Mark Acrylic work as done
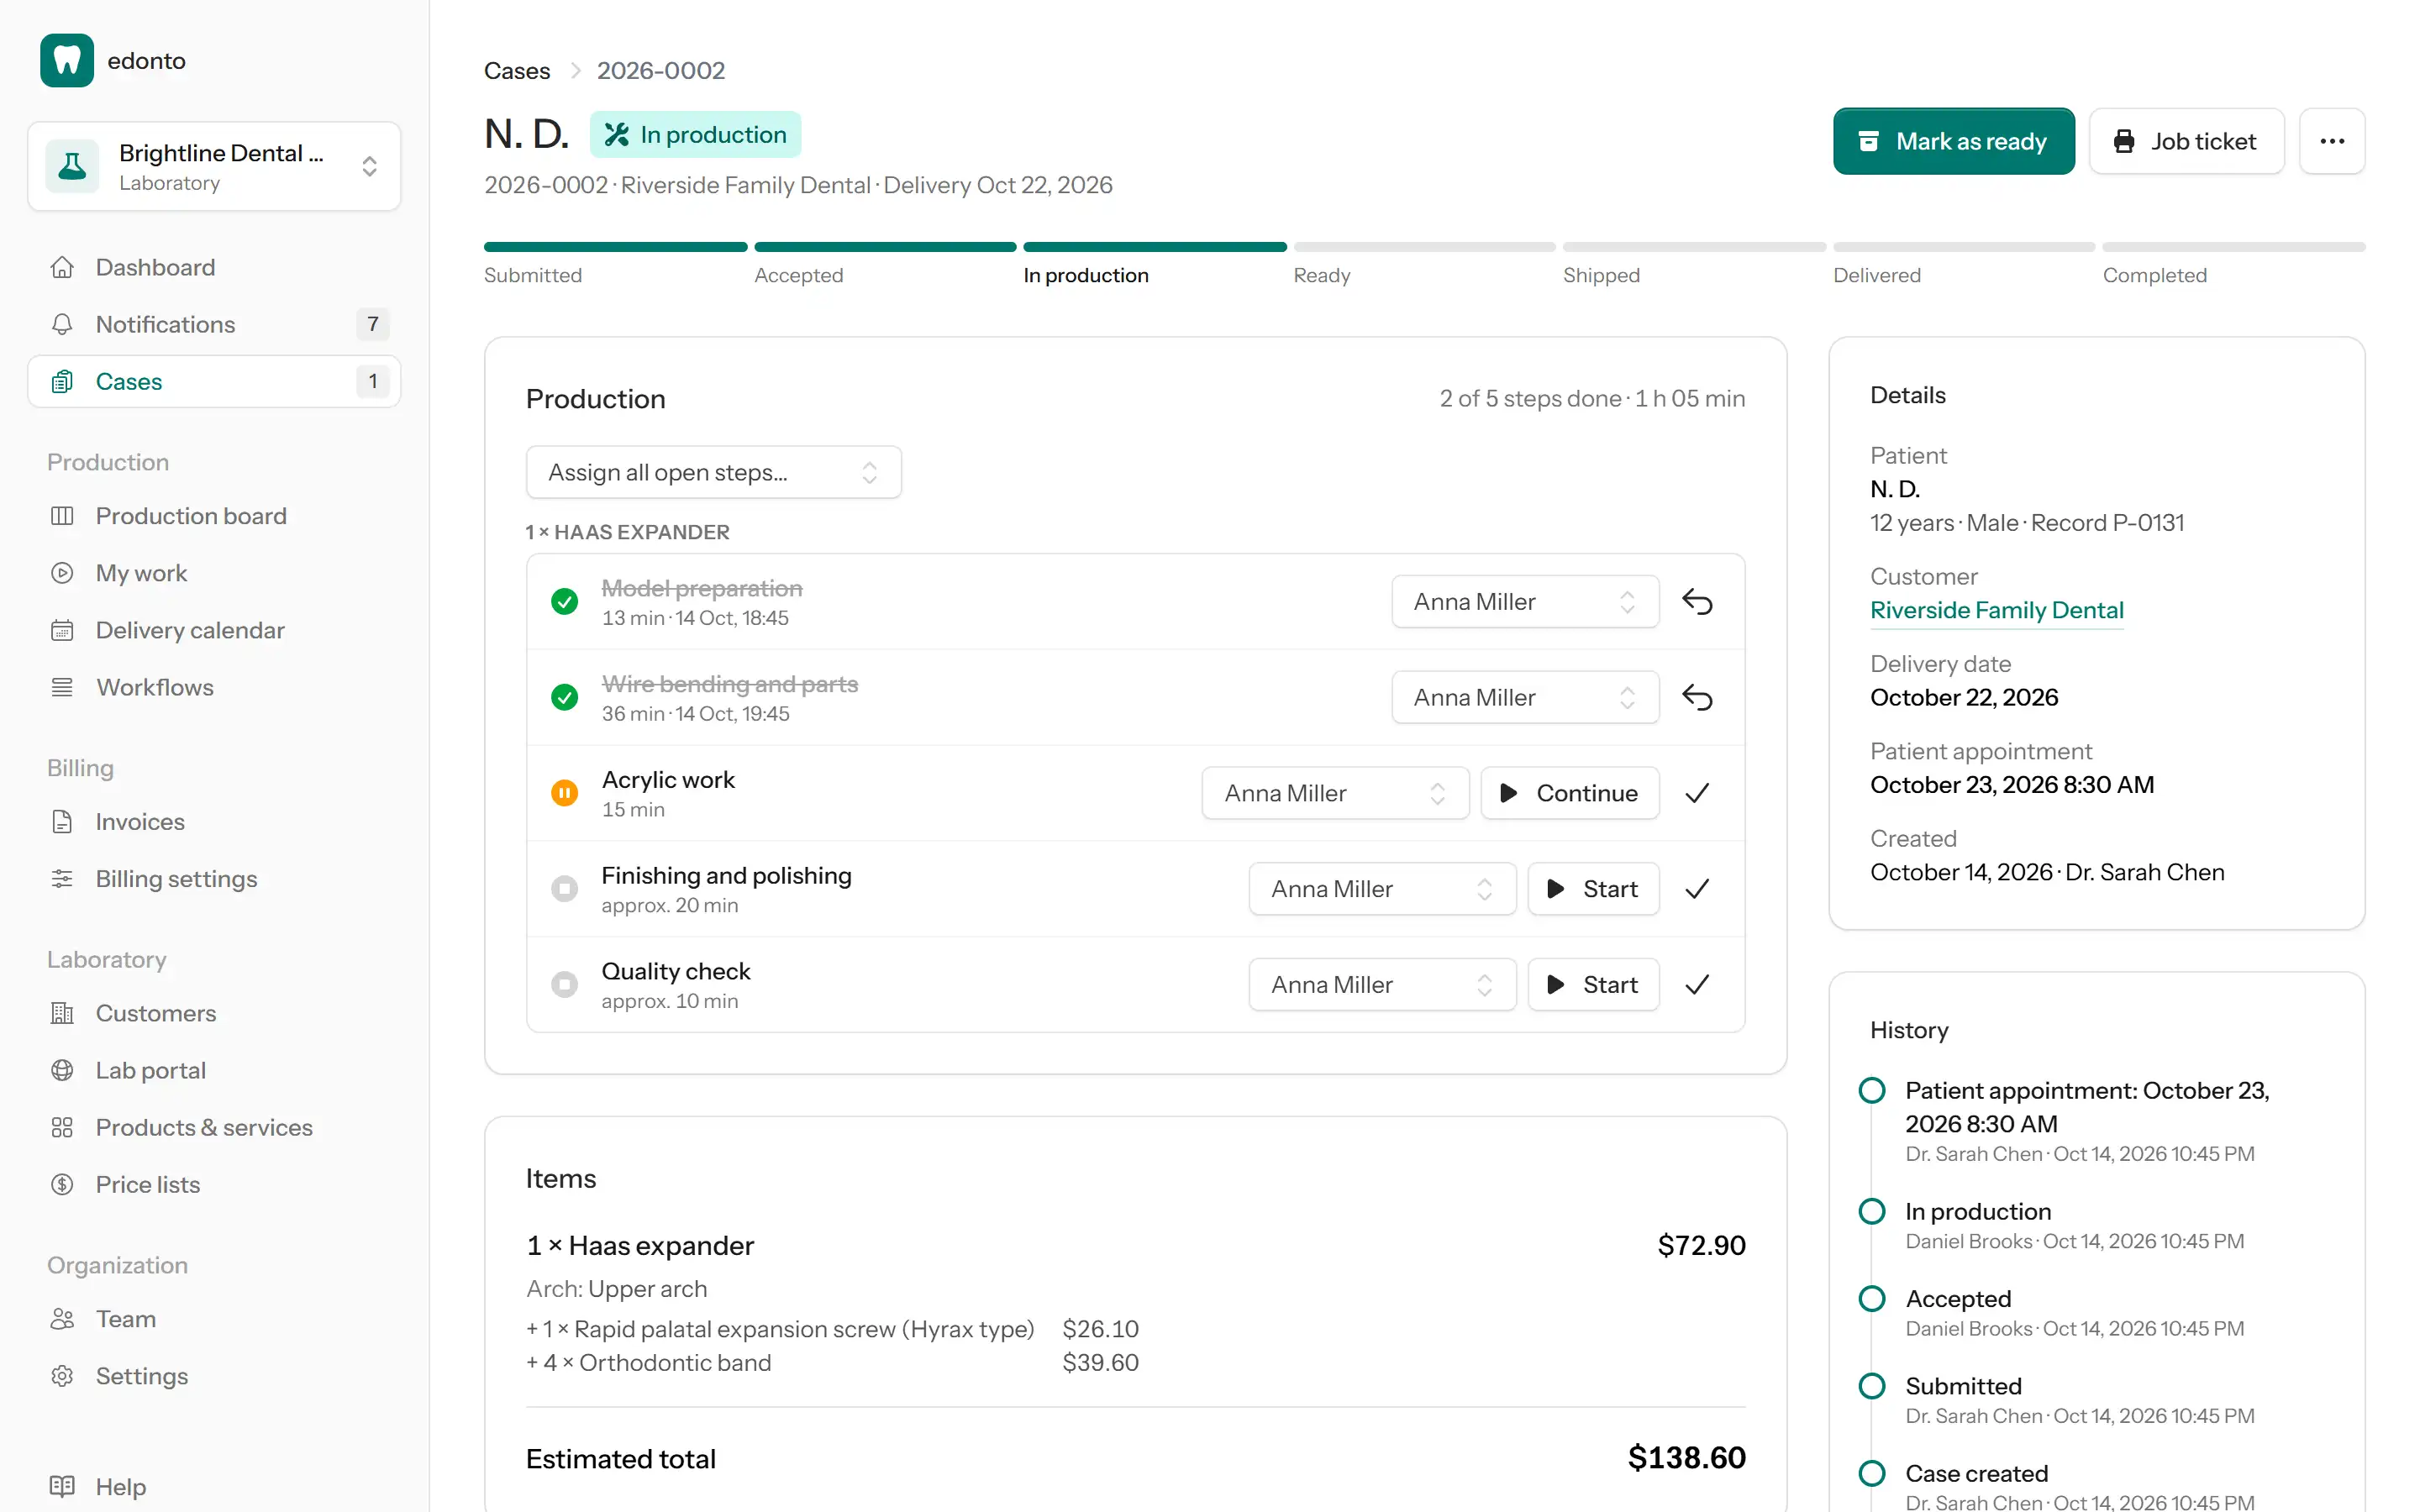 (1697, 793)
